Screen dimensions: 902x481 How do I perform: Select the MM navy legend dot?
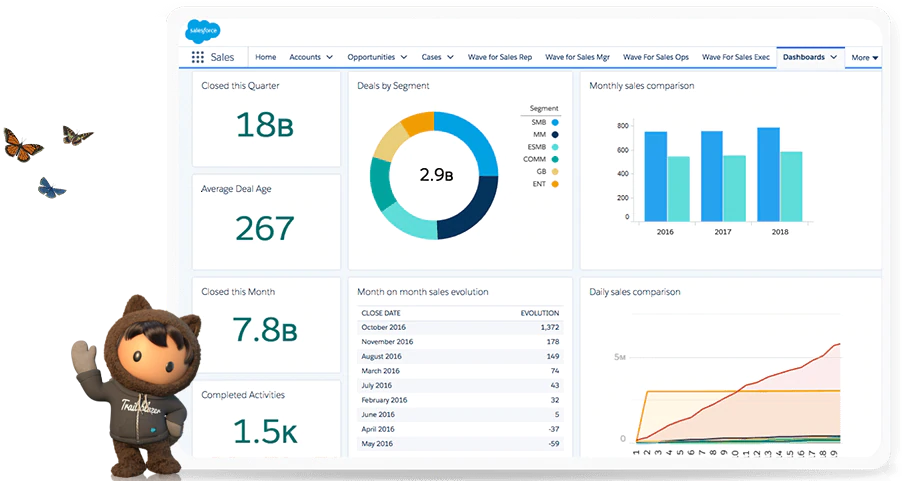click(555, 135)
